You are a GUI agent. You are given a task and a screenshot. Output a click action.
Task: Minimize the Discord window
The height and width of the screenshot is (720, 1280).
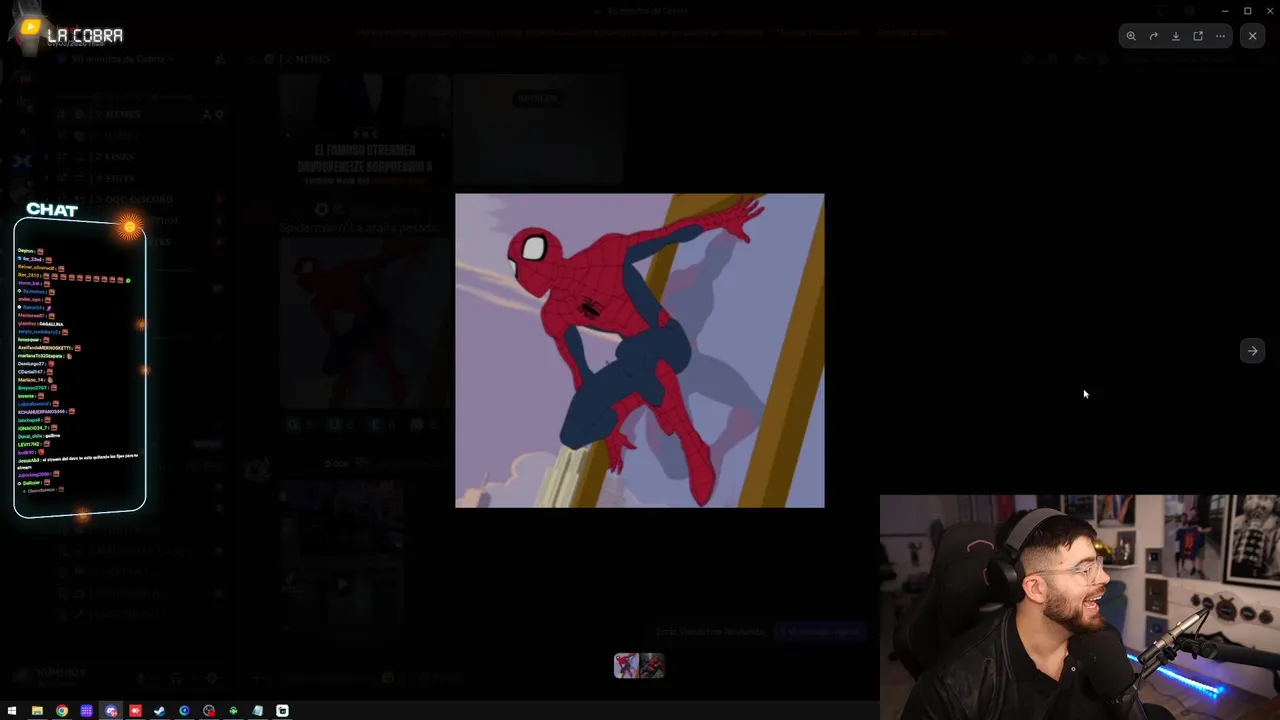(1225, 11)
